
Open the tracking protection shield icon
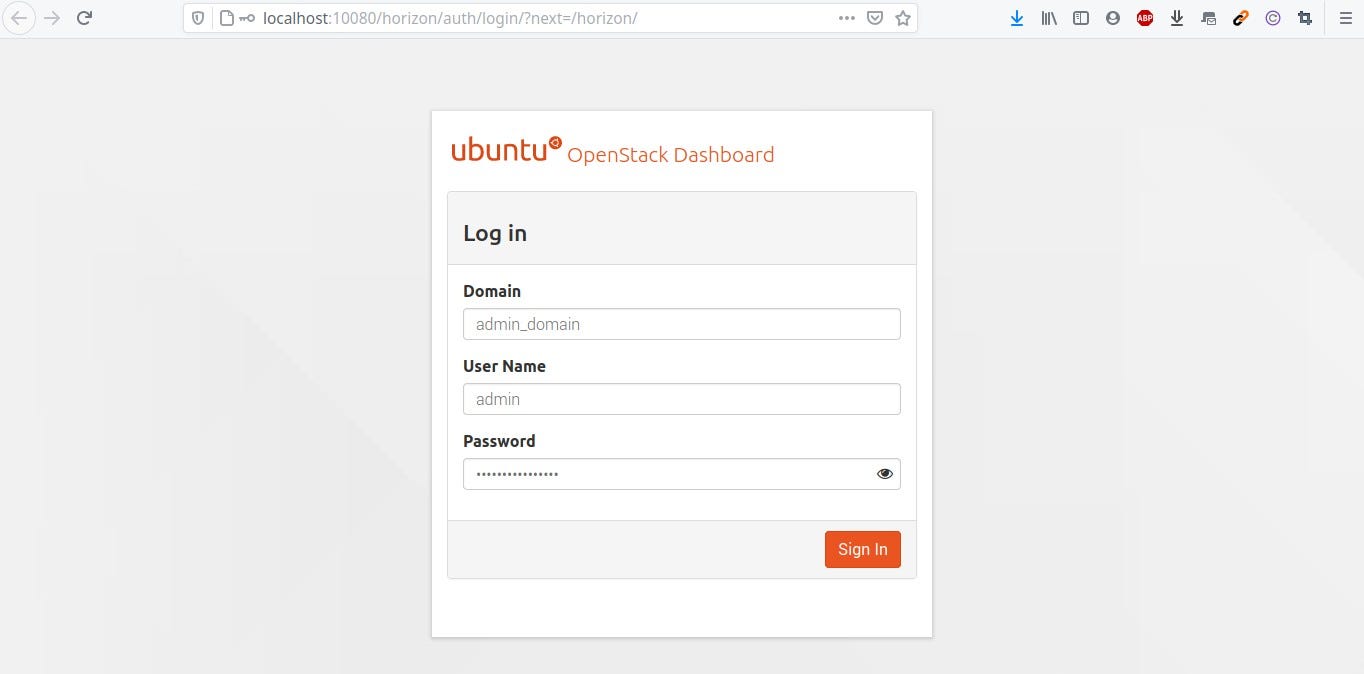click(x=198, y=18)
